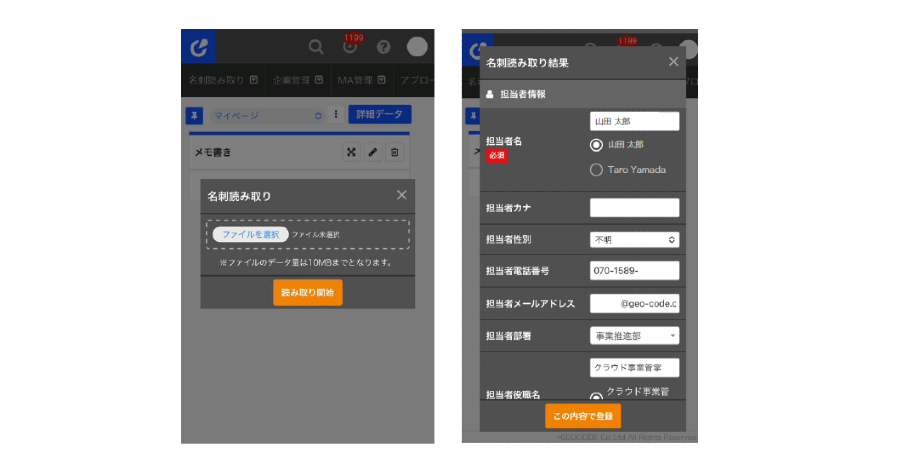The height and width of the screenshot is (471, 900).
Task: Open the 企業管理 menu
Action: pos(297,80)
